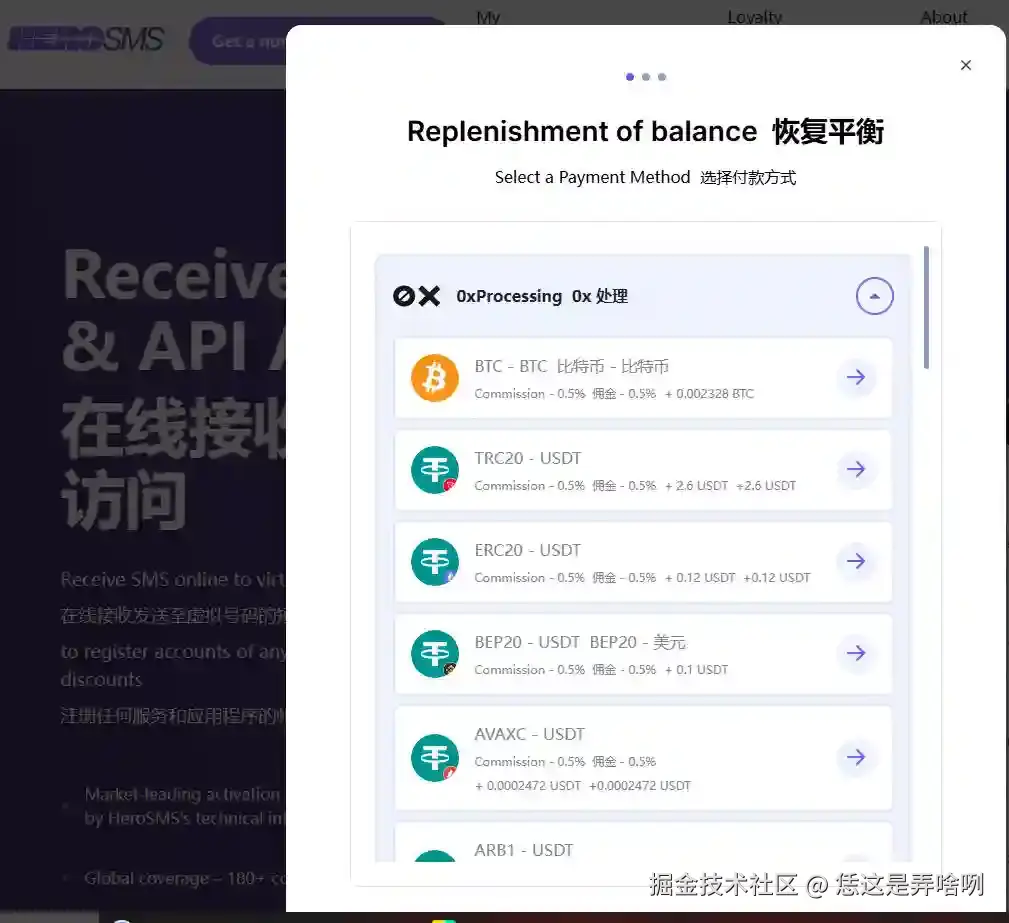Viewport: 1009px width, 923px height.
Task: Click BTC commission text + 0.002328 BTC
Action: click(x=709, y=394)
